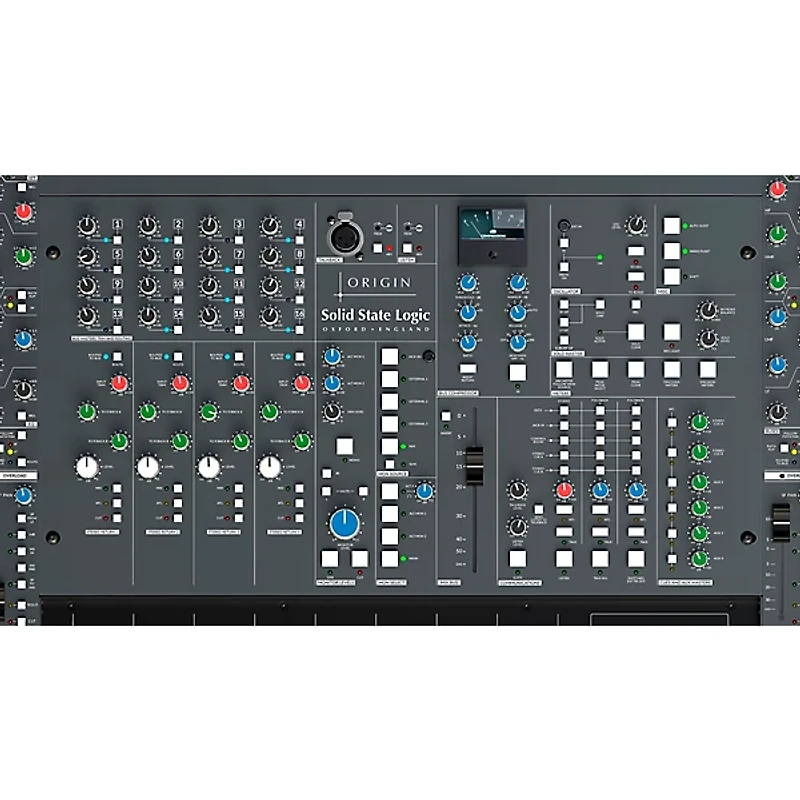800x800 pixels.
Task: Click the Listen Level knob
Action: click(517, 527)
